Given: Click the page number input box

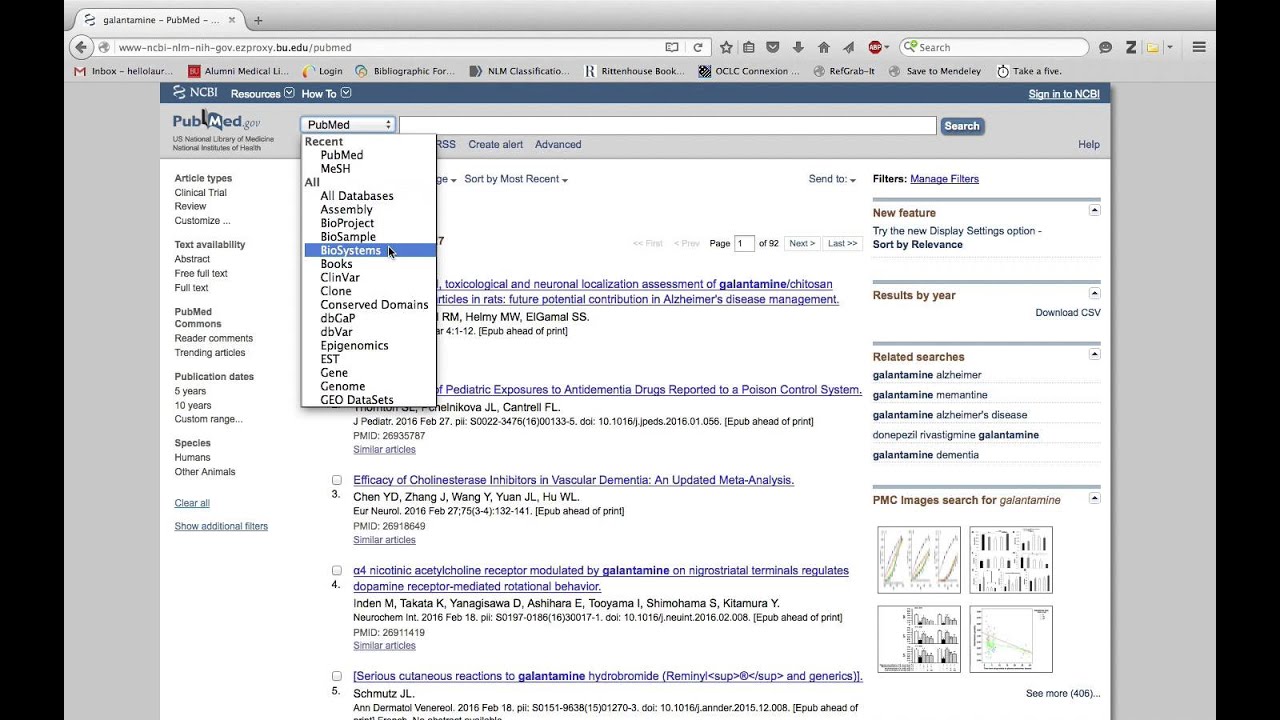Looking at the screenshot, I should (744, 243).
